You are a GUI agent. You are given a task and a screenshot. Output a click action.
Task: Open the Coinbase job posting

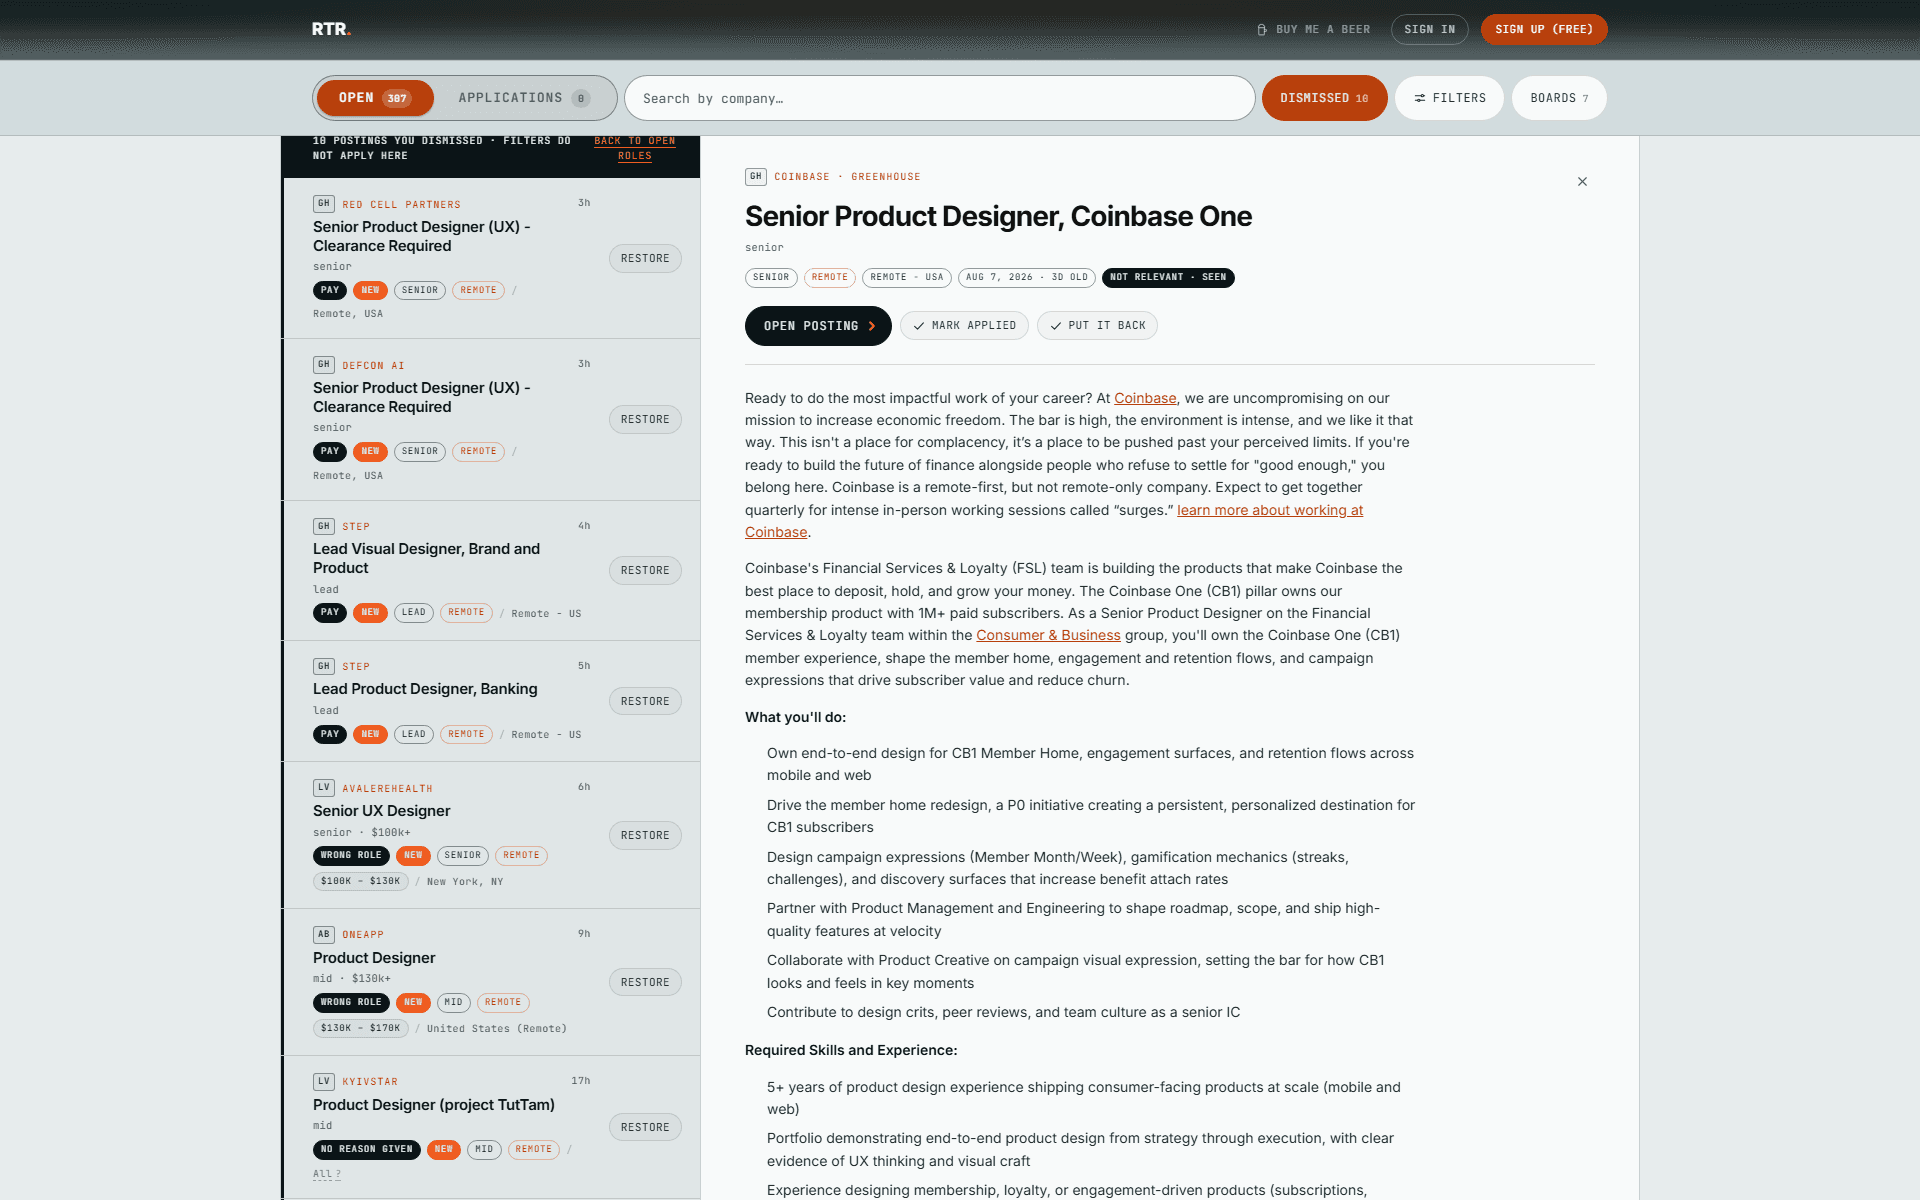click(x=818, y=326)
